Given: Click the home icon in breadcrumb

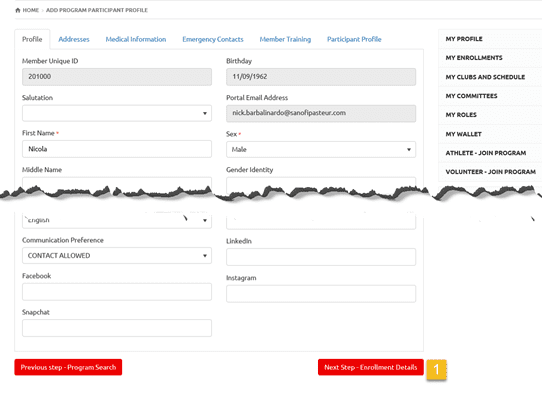Looking at the screenshot, I should click(18, 10).
